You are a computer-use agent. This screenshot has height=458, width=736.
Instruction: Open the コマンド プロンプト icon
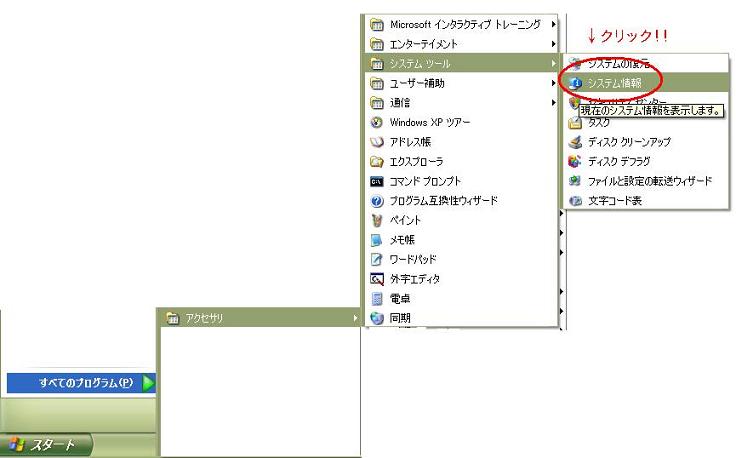click(377, 181)
